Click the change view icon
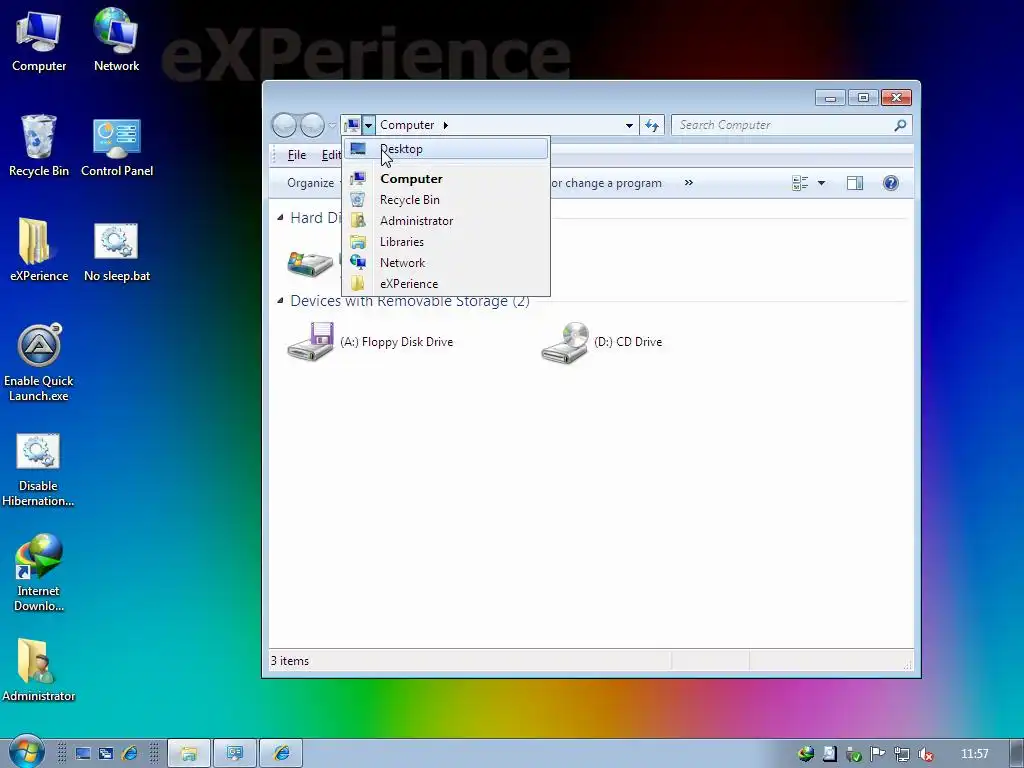1024x768 pixels. 799,184
